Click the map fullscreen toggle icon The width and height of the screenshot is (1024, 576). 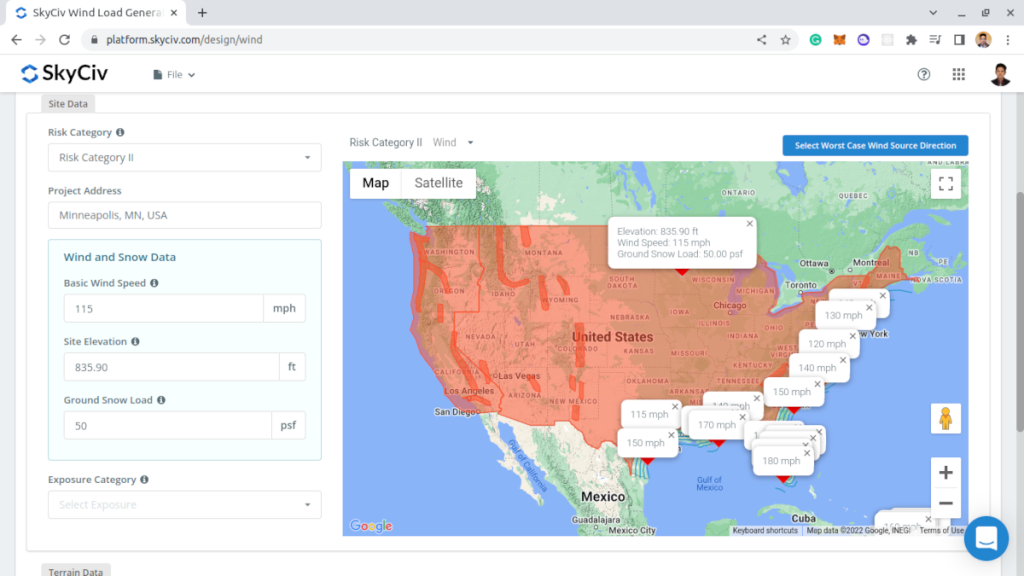point(945,184)
